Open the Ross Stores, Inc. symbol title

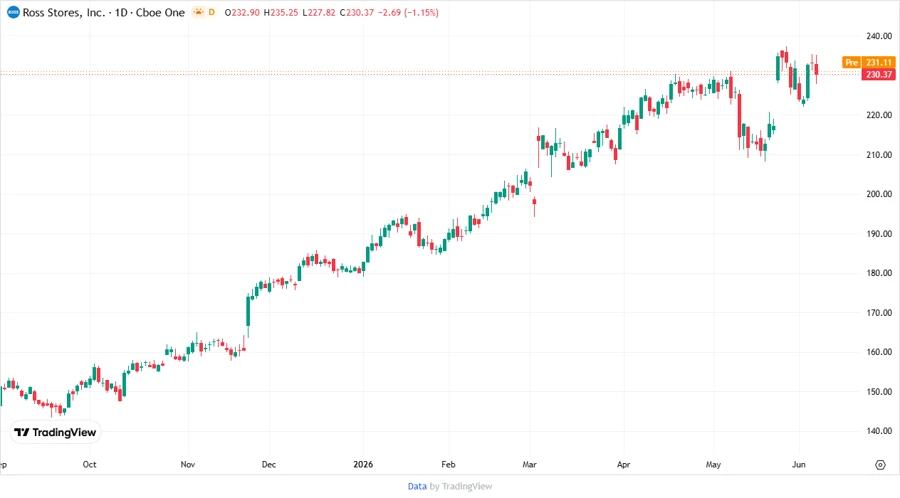click(64, 13)
